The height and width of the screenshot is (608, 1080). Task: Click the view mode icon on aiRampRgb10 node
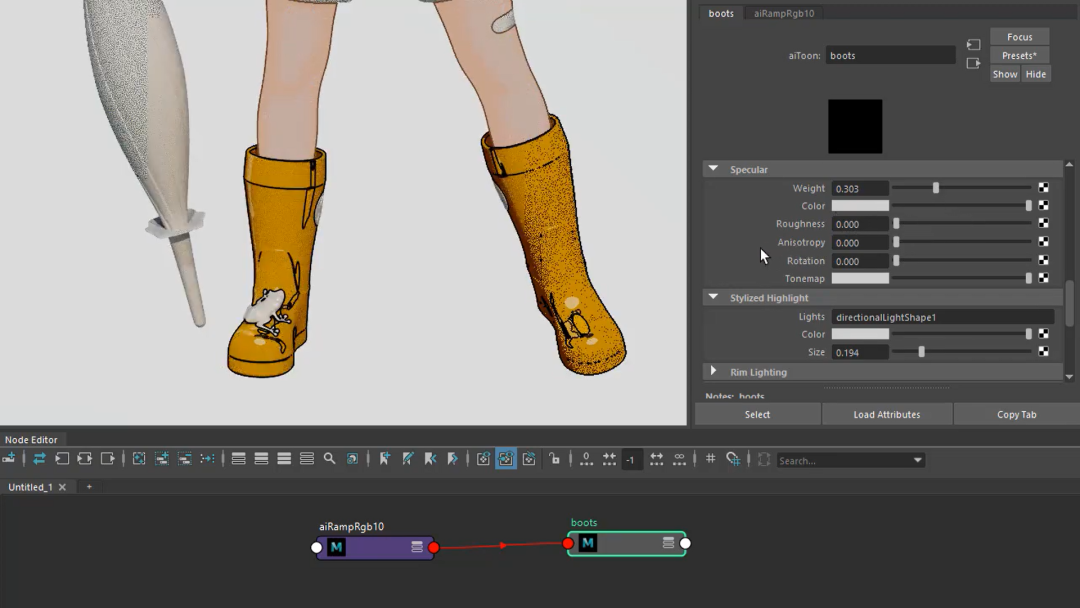click(417, 547)
